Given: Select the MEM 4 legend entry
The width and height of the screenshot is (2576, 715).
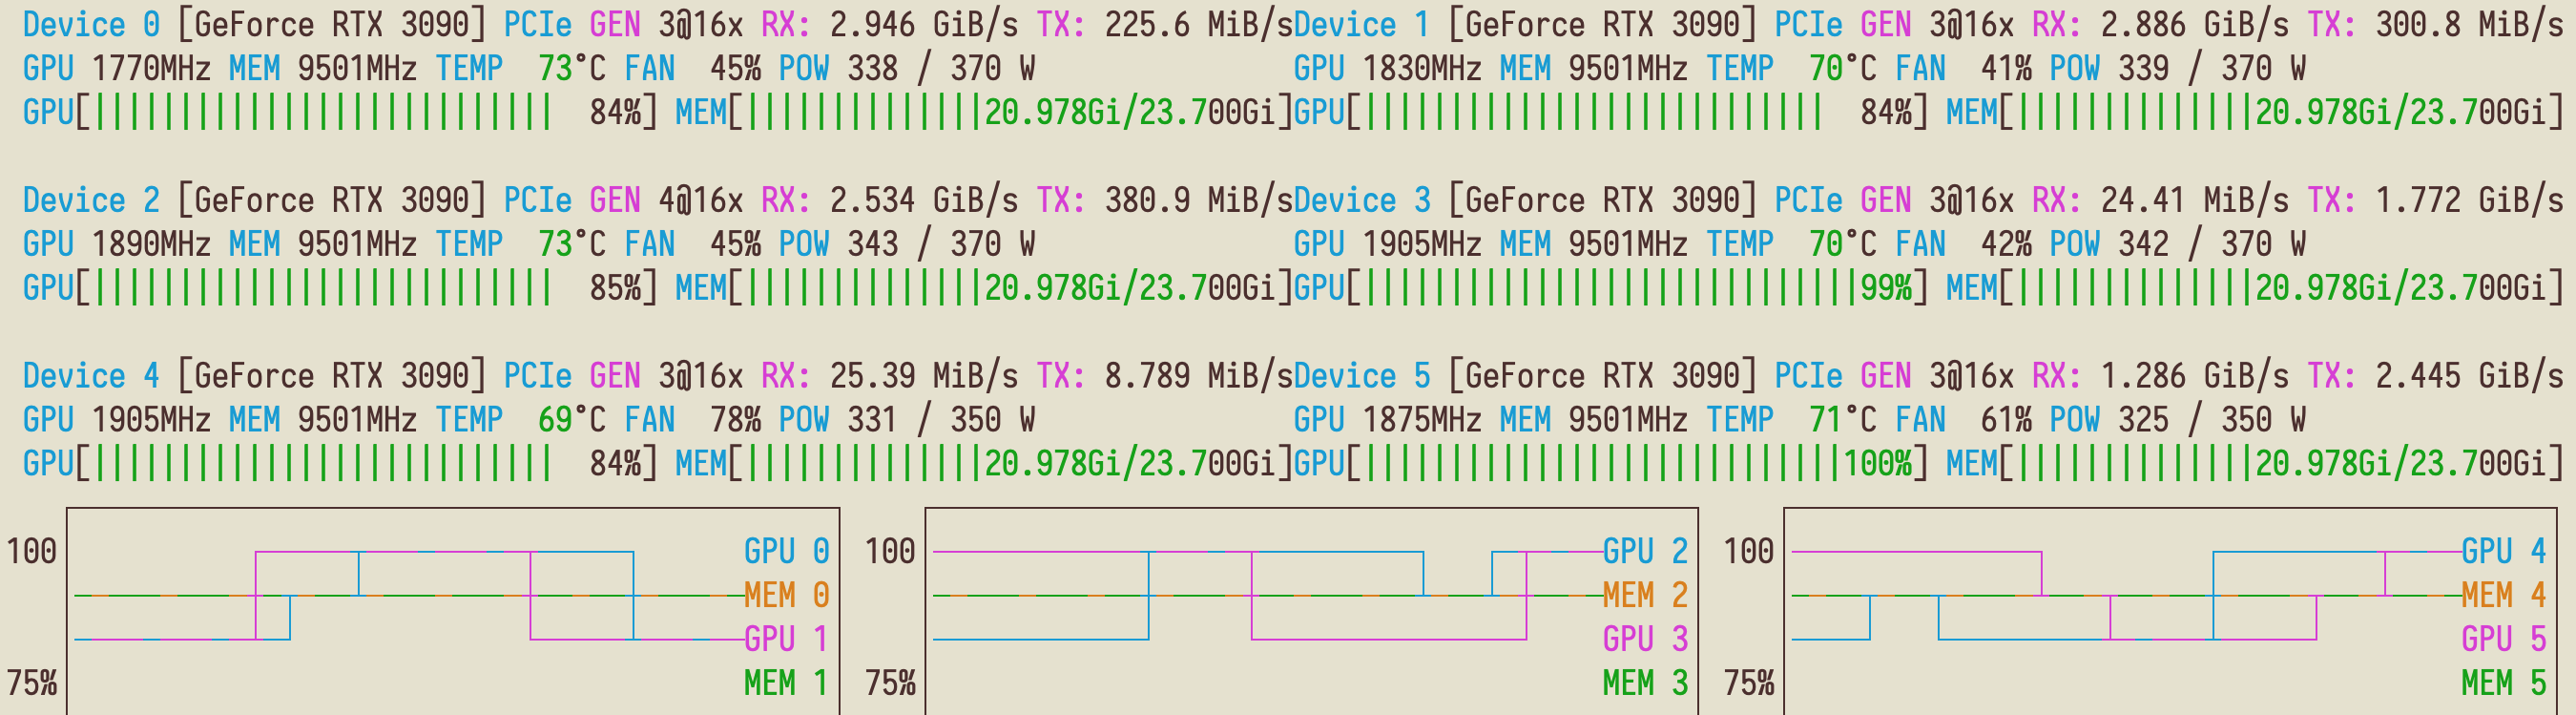Looking at the screenshot, I should coord(2504,595).
